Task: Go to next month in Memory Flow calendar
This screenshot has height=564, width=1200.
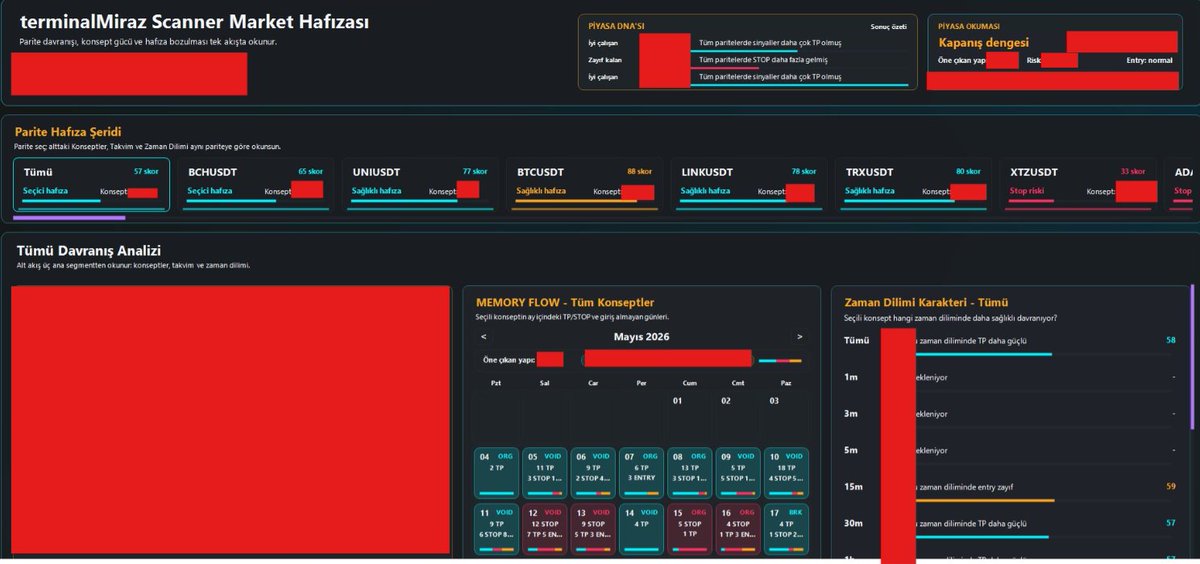Action: pyautogui.click(x=799, y=337)
